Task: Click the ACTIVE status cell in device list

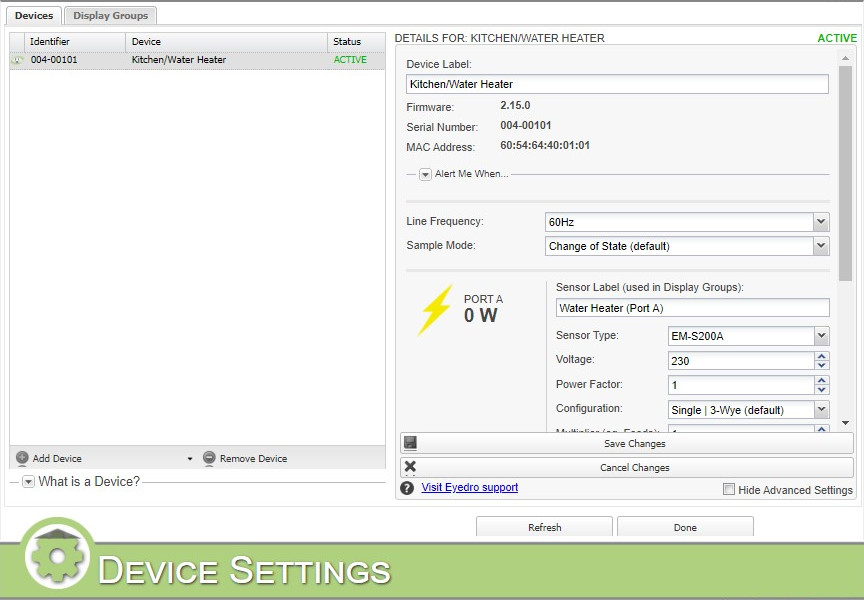Action: pos(350,60)
